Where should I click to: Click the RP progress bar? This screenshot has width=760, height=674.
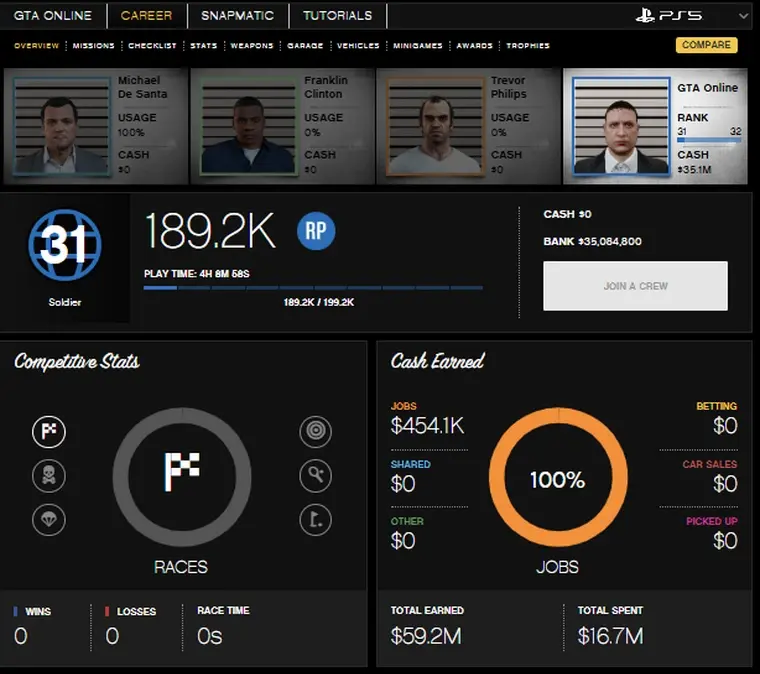[312, 288]
